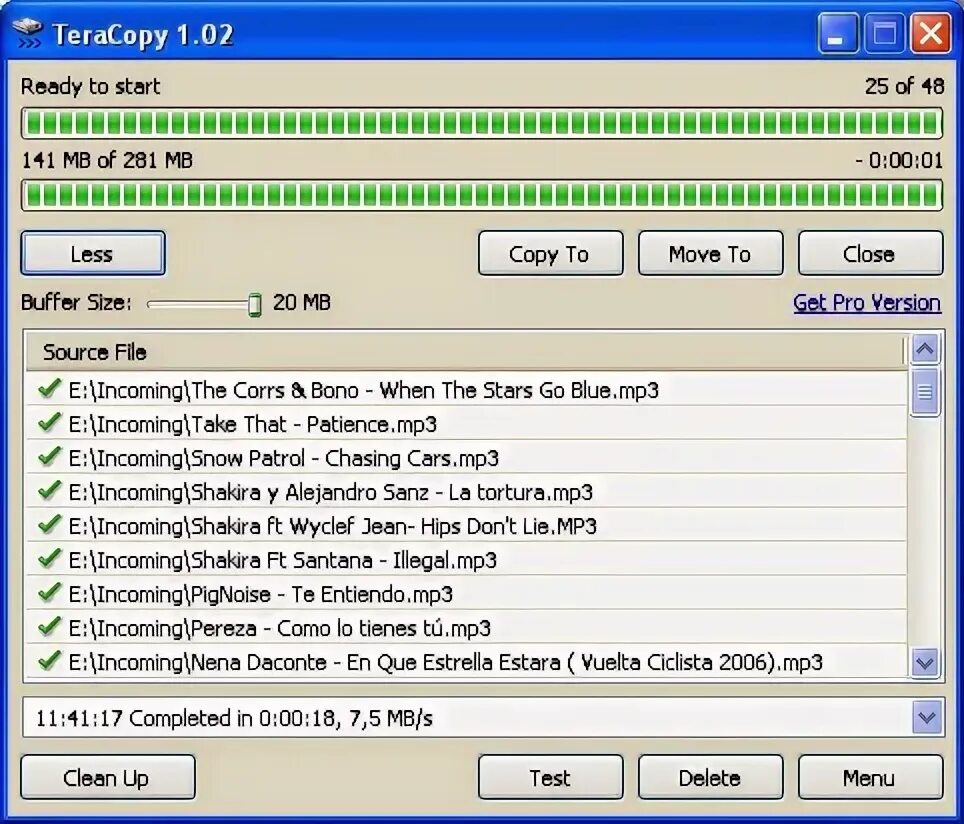Screen dimensions: 964x824
Task: Click checkmark beside Nena Daconte file
Action: coord(49,660)
